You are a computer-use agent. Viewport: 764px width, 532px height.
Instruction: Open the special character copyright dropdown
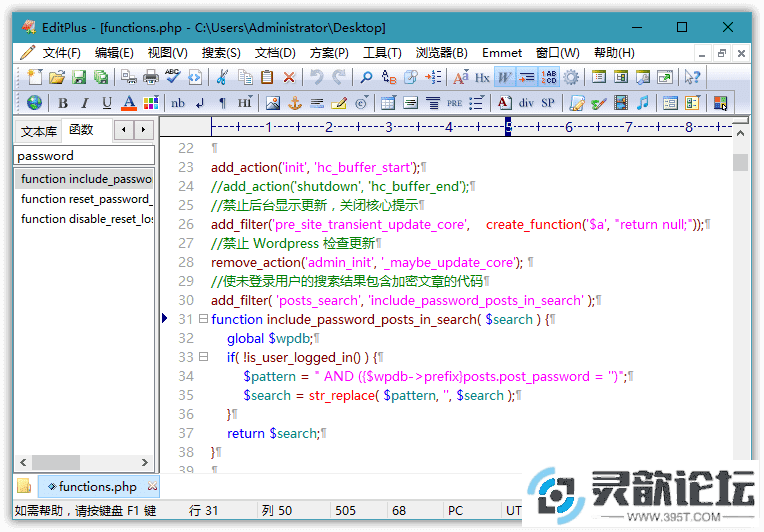[x=362, y=103]
